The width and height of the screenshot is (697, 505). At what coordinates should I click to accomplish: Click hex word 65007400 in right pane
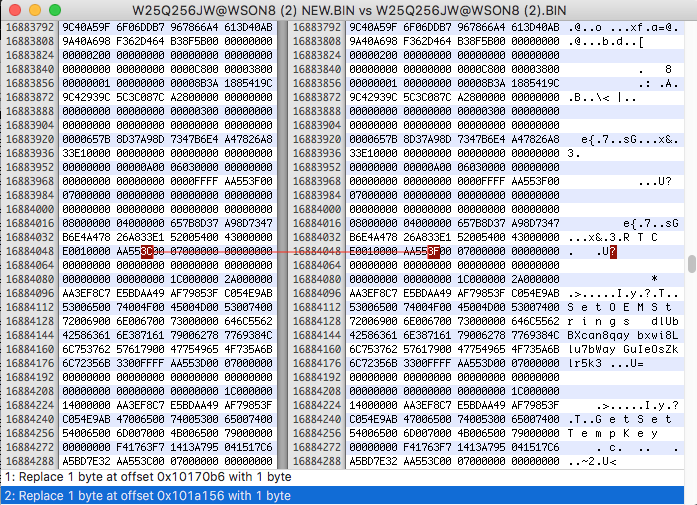tap(535, 419)
